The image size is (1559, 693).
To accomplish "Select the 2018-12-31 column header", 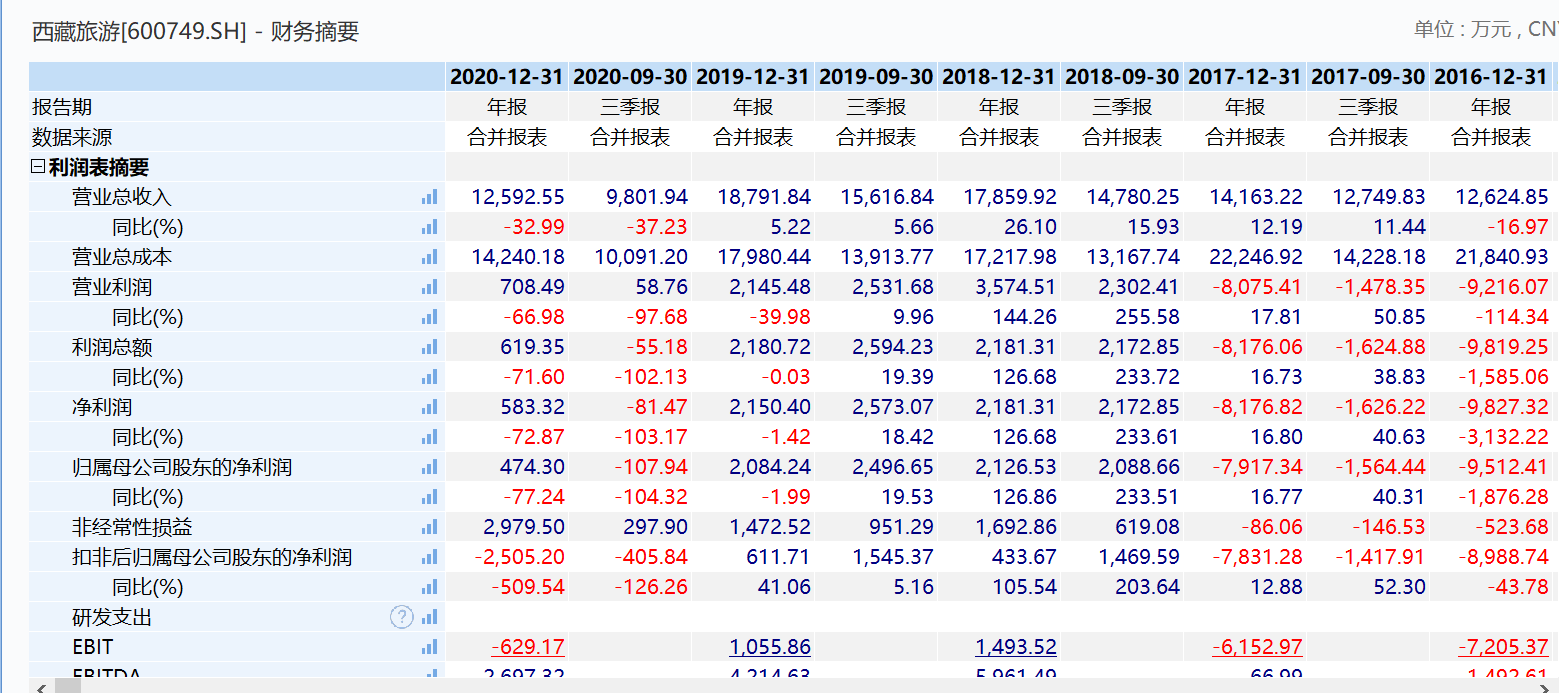I will pyautogui.click(x=999, y=77).
